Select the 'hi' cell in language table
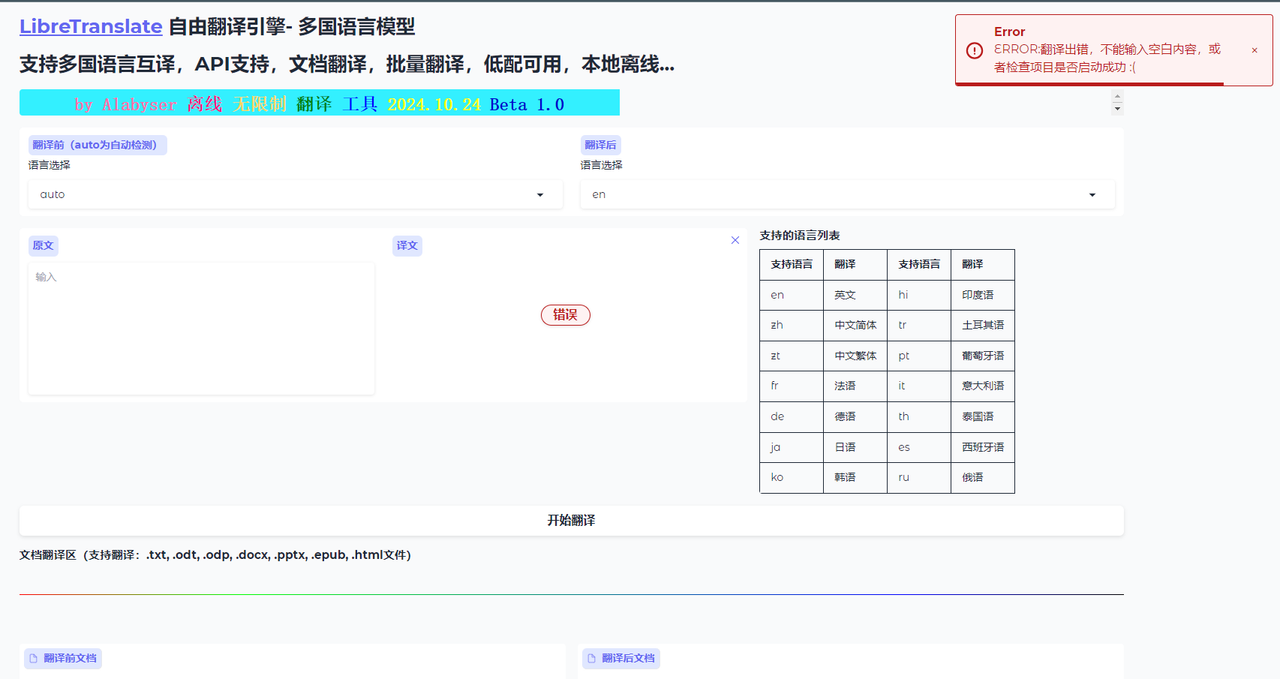Screen dimensions: 1280x679 (918, 295)
